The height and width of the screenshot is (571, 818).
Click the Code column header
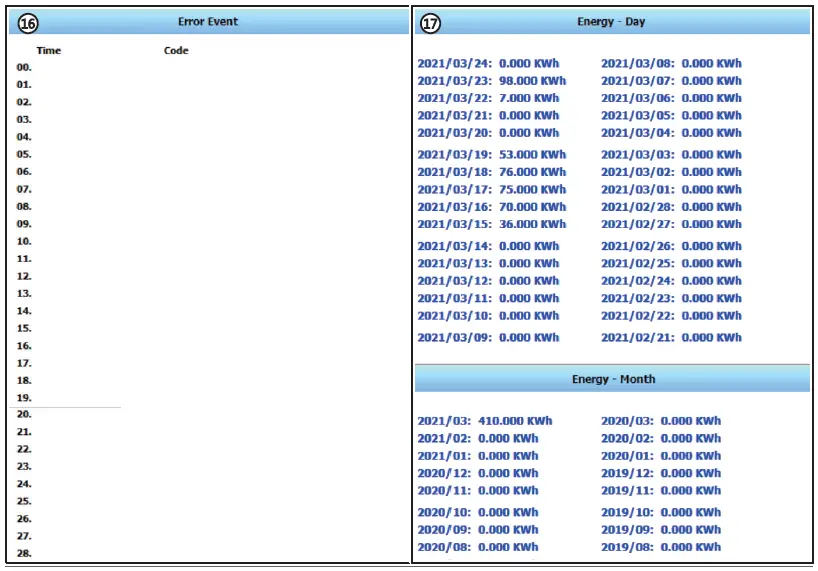(176, 51)
